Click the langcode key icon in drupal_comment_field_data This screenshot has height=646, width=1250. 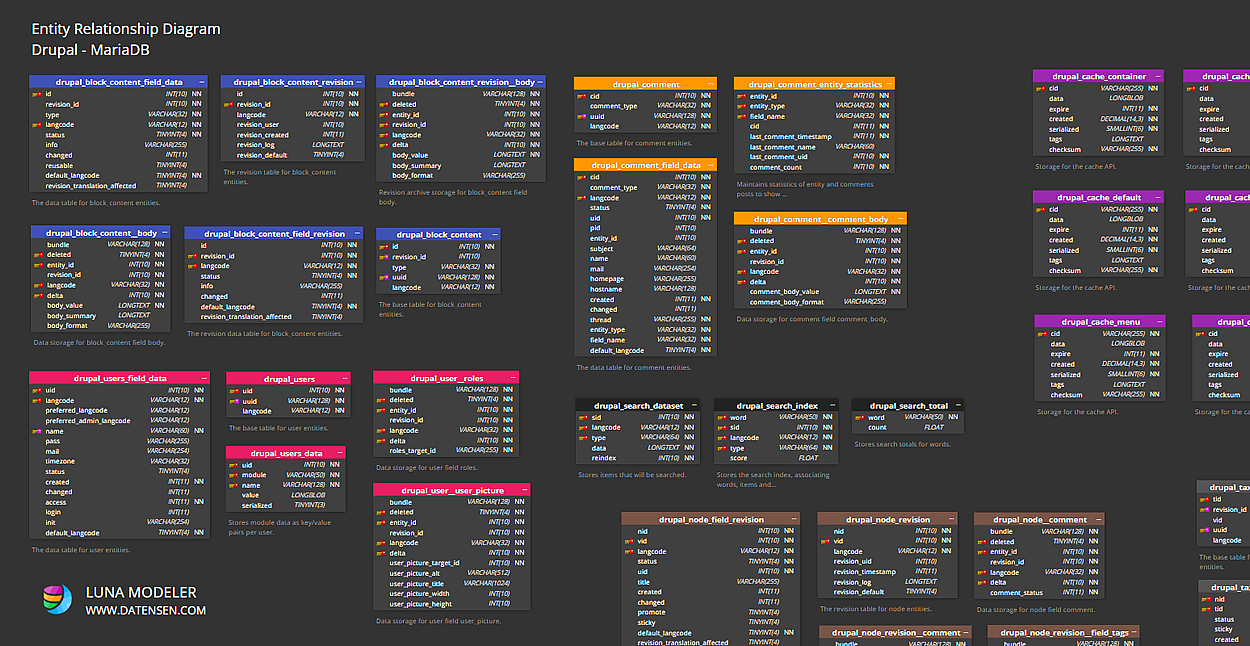580,198
